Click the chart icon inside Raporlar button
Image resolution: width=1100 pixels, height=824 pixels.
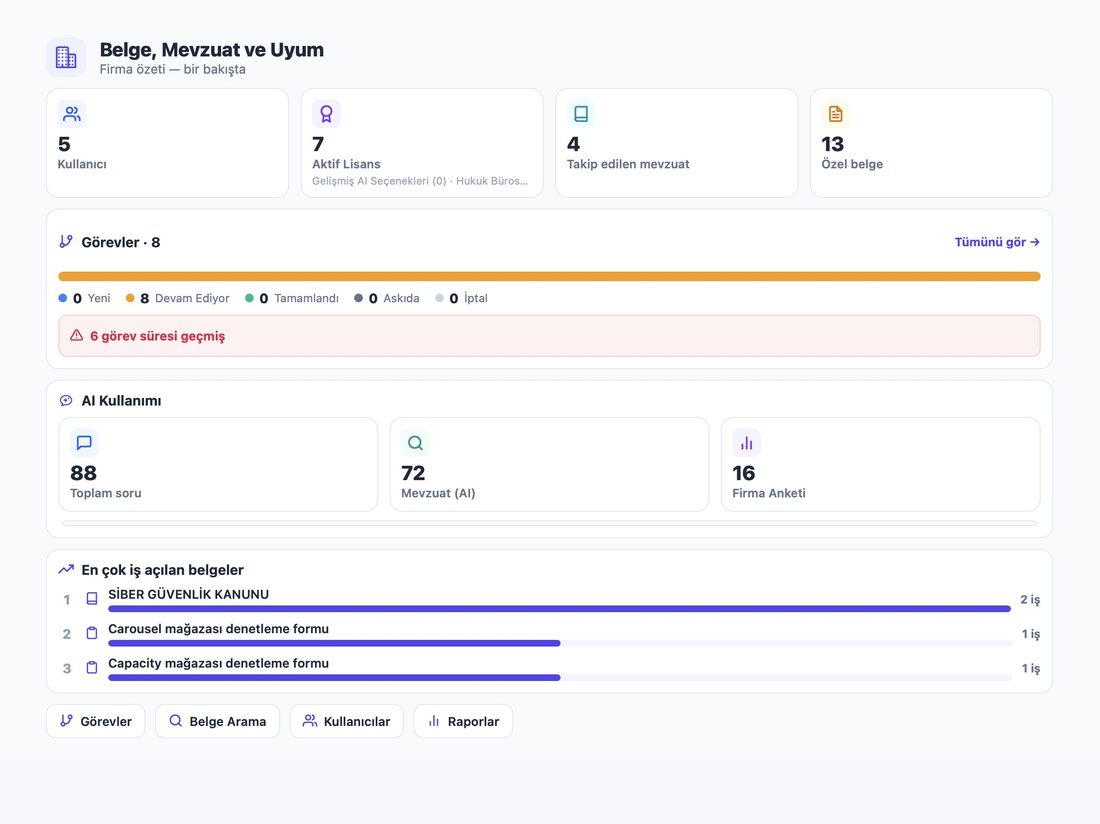[434, 720]
